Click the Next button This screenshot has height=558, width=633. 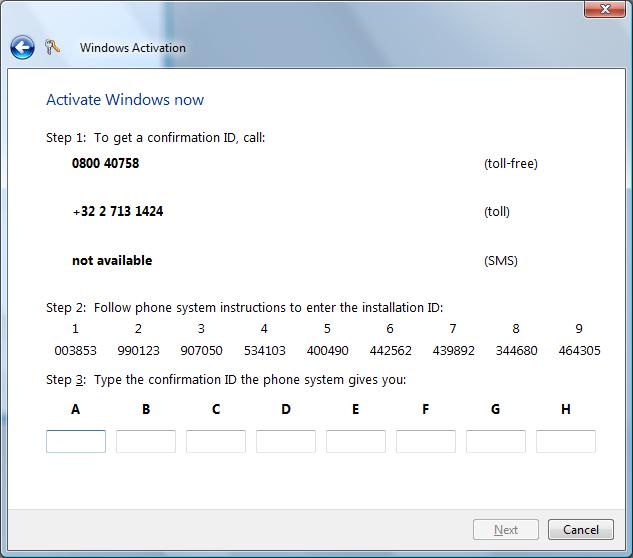[506, 530]
